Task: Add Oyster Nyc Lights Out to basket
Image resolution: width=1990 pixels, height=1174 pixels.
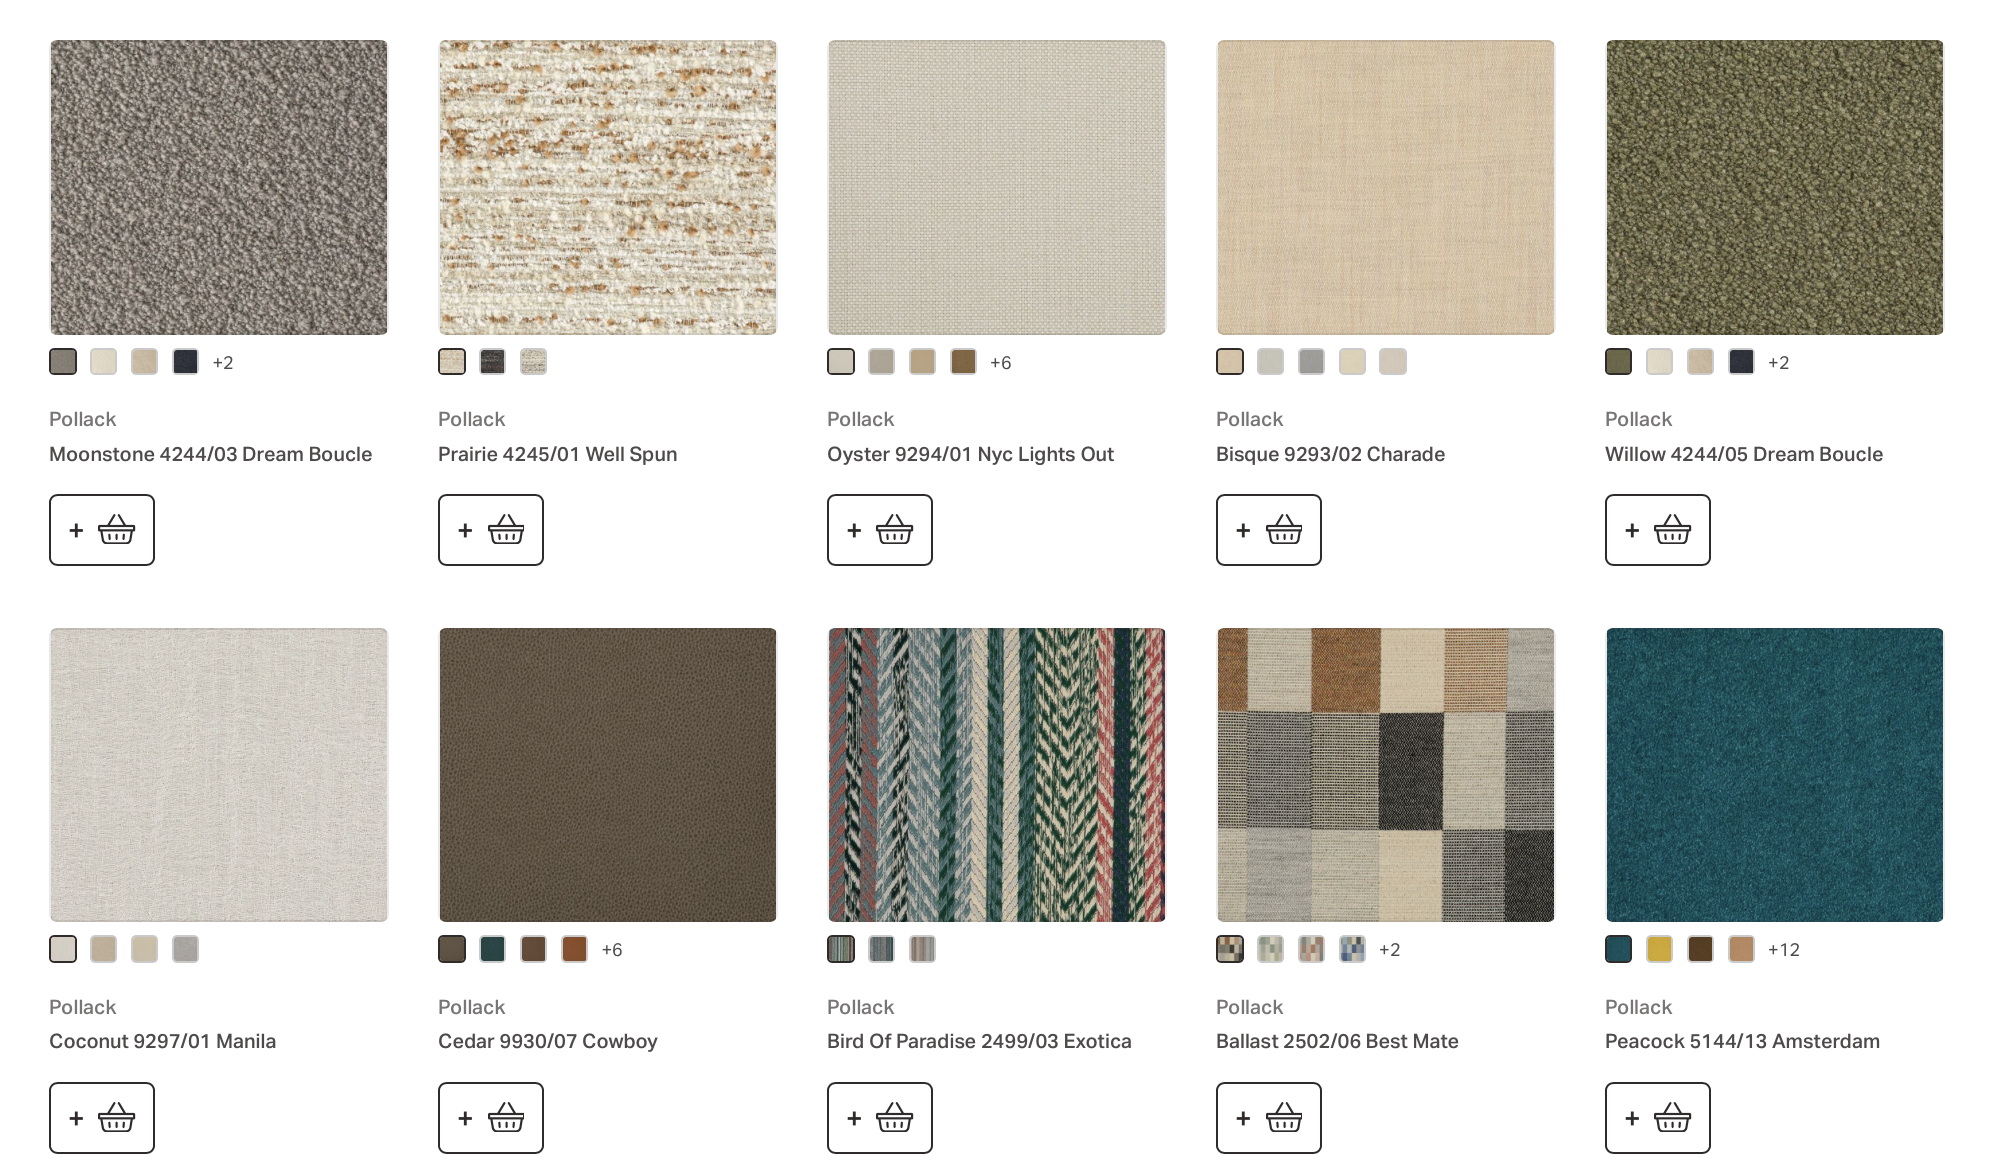Action: pyautogui.click(x=880, y=530)
